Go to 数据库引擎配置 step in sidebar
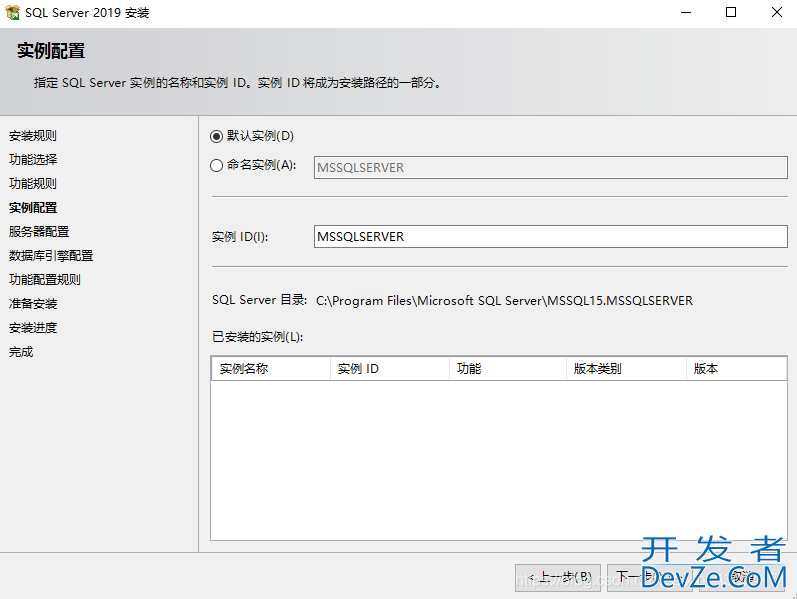Viewport: 797px width, 599px height. point(51,256)
